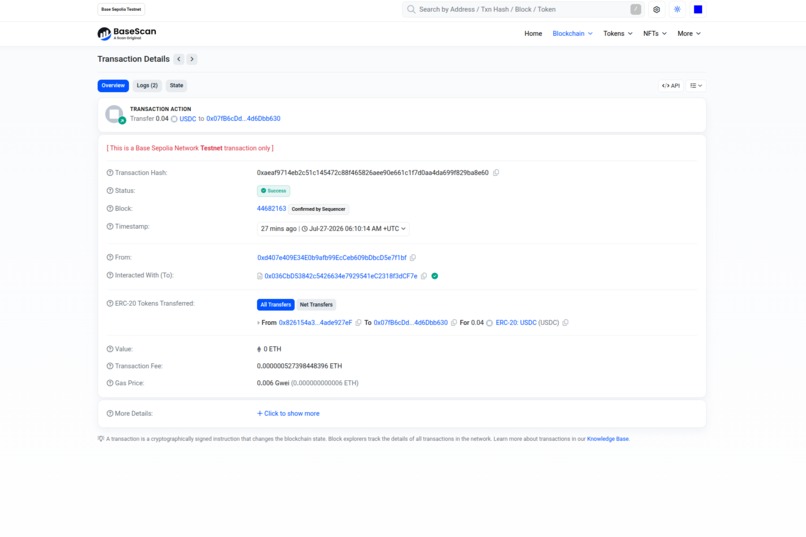Click the contract file icon beside 0x036CbD53842c...
This screenshot has width=806, height=537.
pos(260,276)
